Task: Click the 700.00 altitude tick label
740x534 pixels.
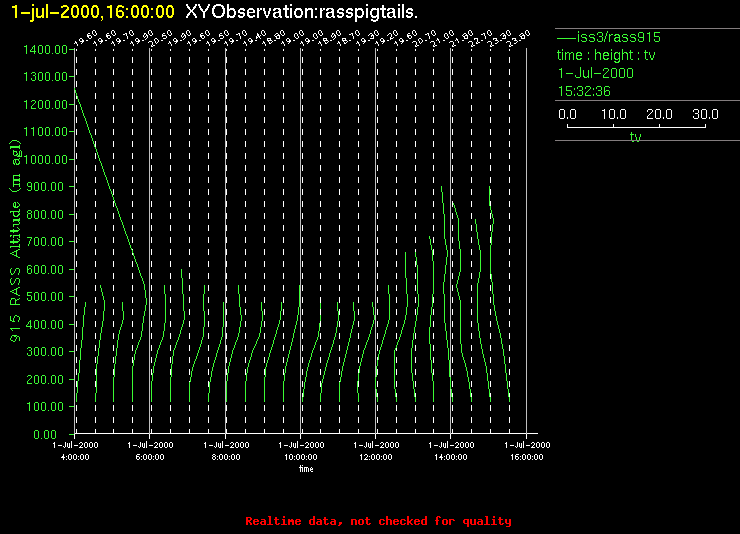Action: [x=47, y=242]
